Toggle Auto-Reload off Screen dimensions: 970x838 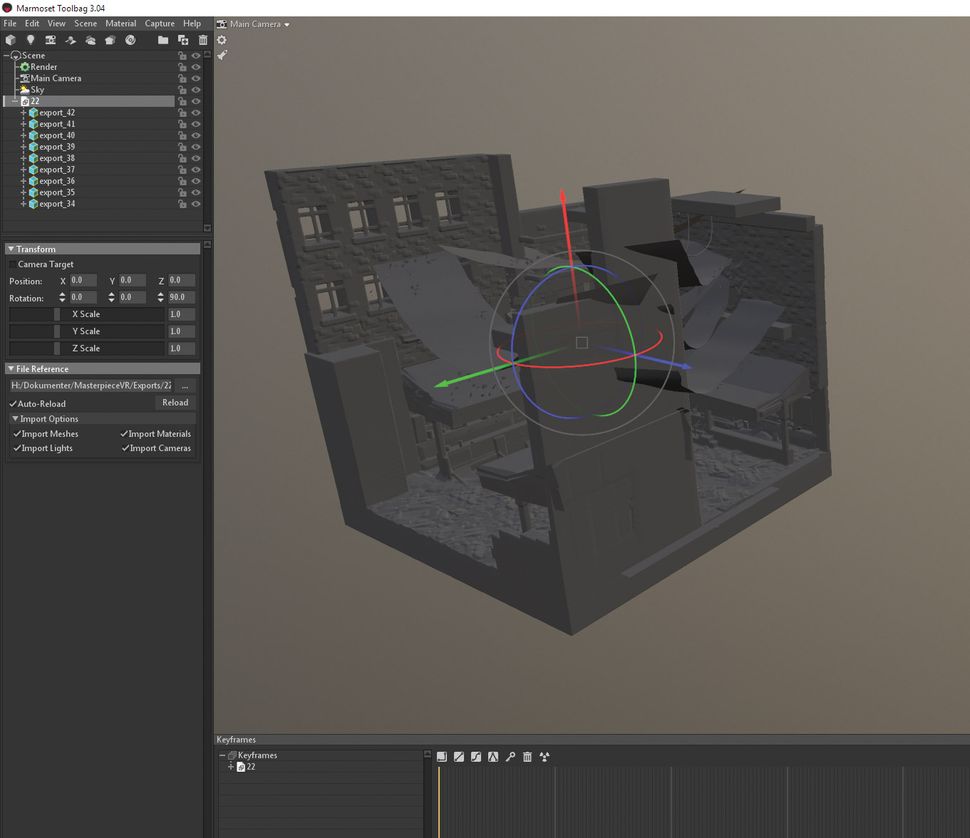click(11, 403)
